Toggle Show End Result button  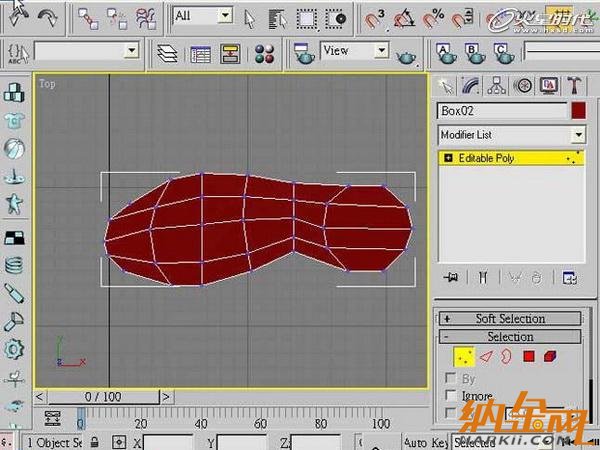tap(483, 277)
